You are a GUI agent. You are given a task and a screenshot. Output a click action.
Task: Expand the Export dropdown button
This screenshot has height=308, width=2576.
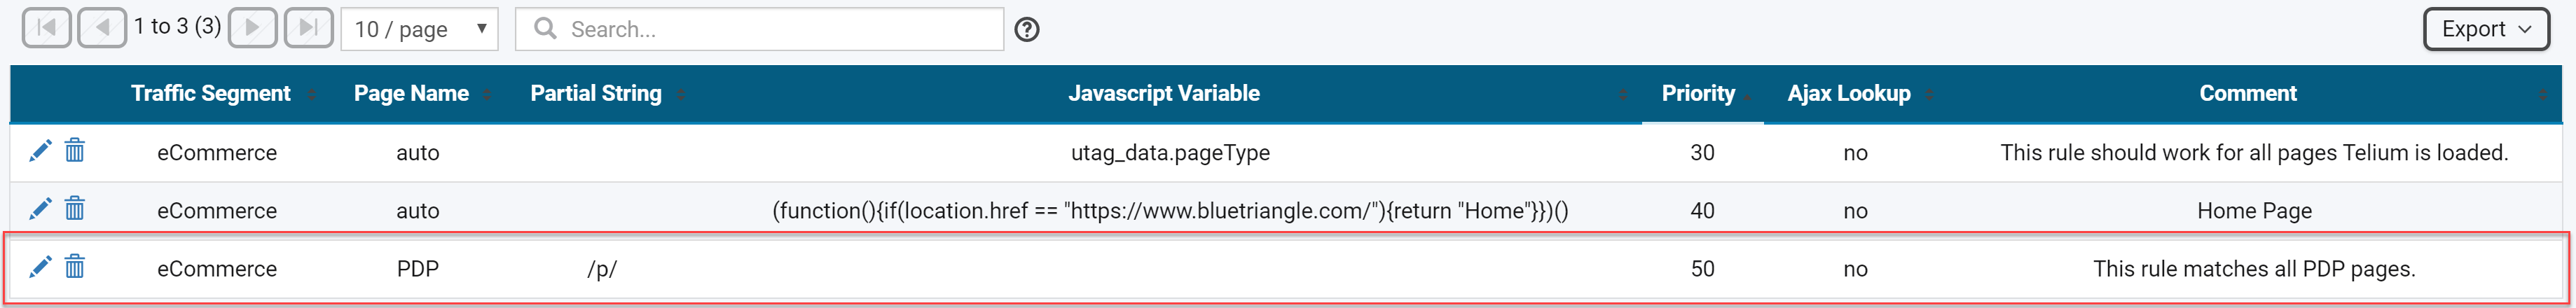pyautogui.click(x=2486, y=29)
